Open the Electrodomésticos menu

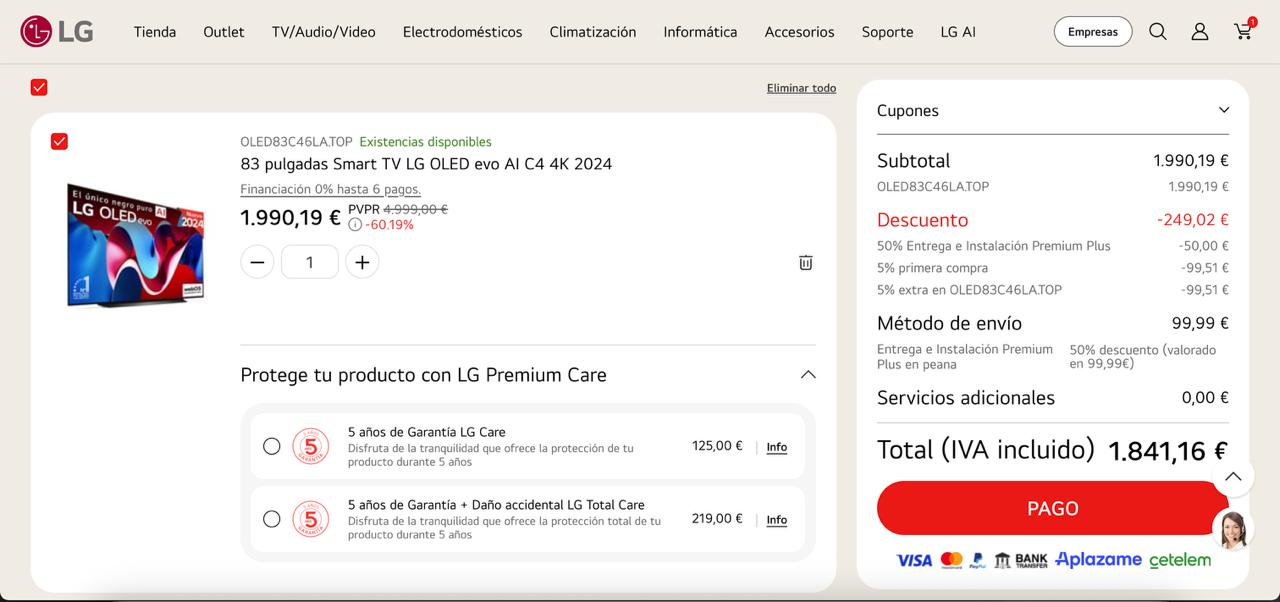tap(463, 32)
